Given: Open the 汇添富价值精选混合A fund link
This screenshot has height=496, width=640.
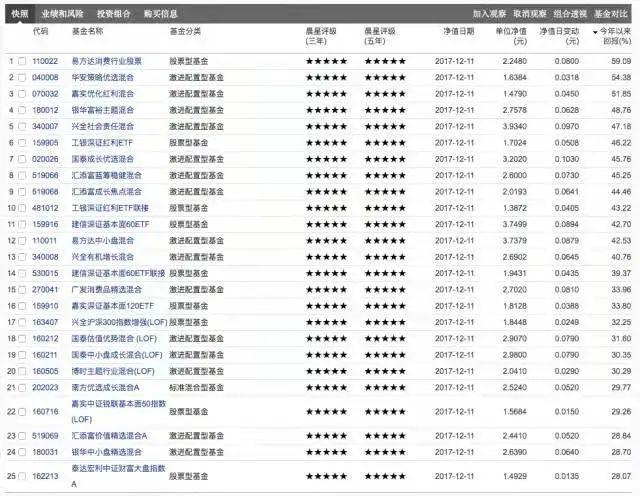Looking at the screenshot, I should 109,436.
